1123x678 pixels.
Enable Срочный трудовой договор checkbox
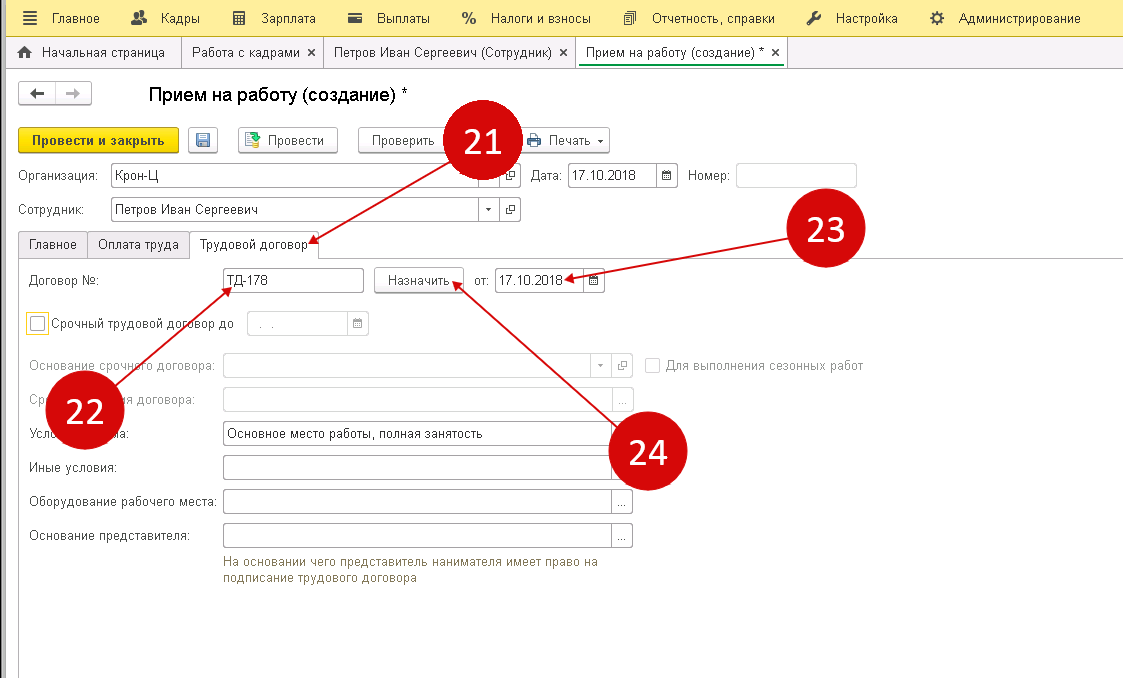[x=38, y=323]
